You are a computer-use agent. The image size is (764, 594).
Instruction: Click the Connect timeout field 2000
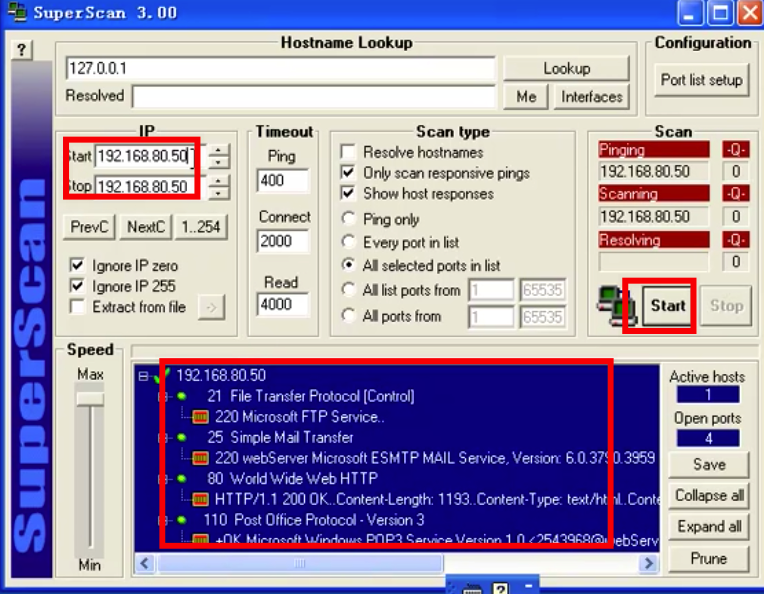282,241
